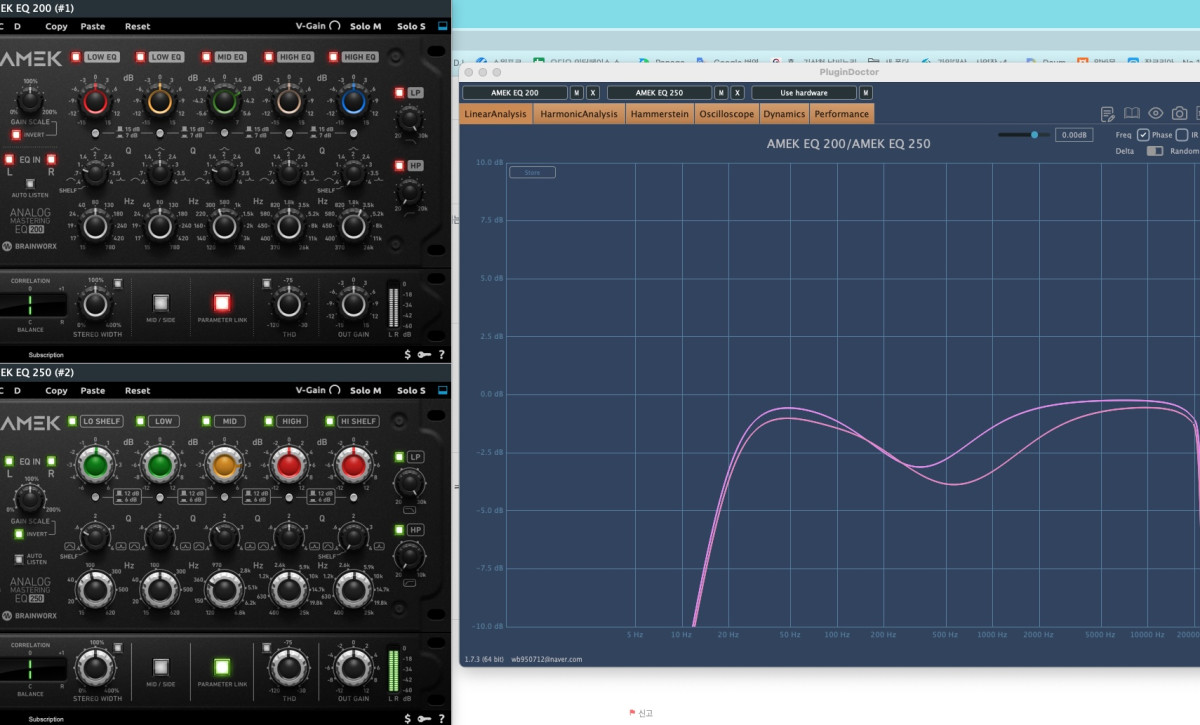Open the Use hardware selector

[x=804, y=93]
